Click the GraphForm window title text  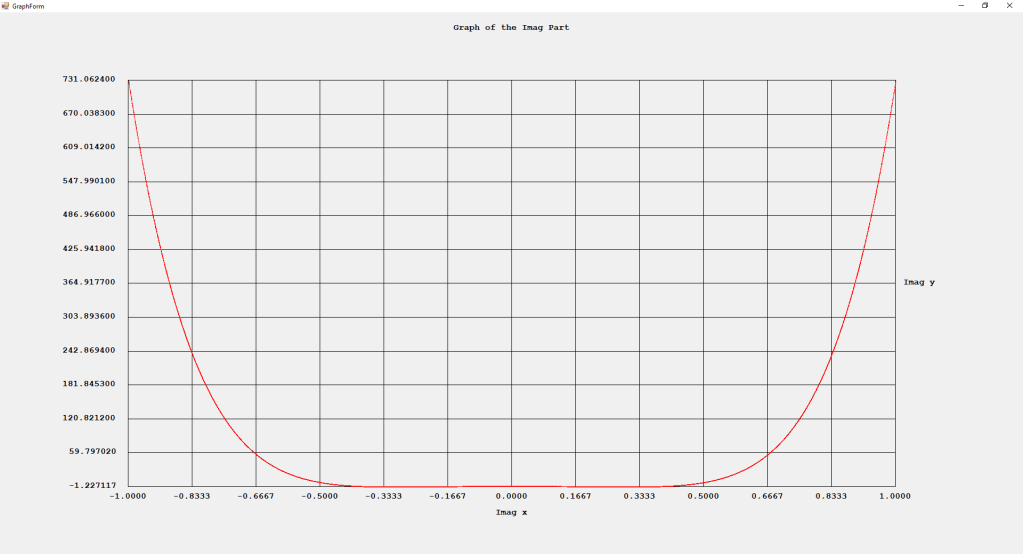point(27,5)
